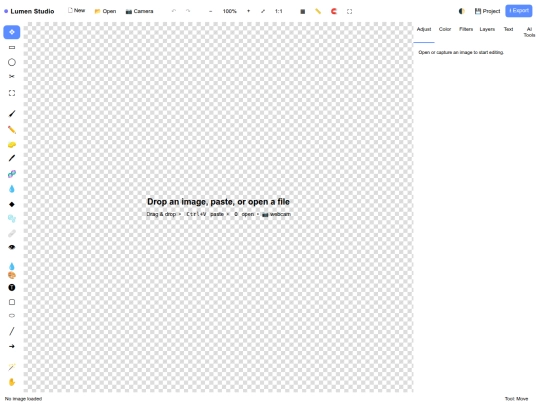Select the ellipse shape tool
The height and width of the screenshot is (405, 540).
(12, 315)
